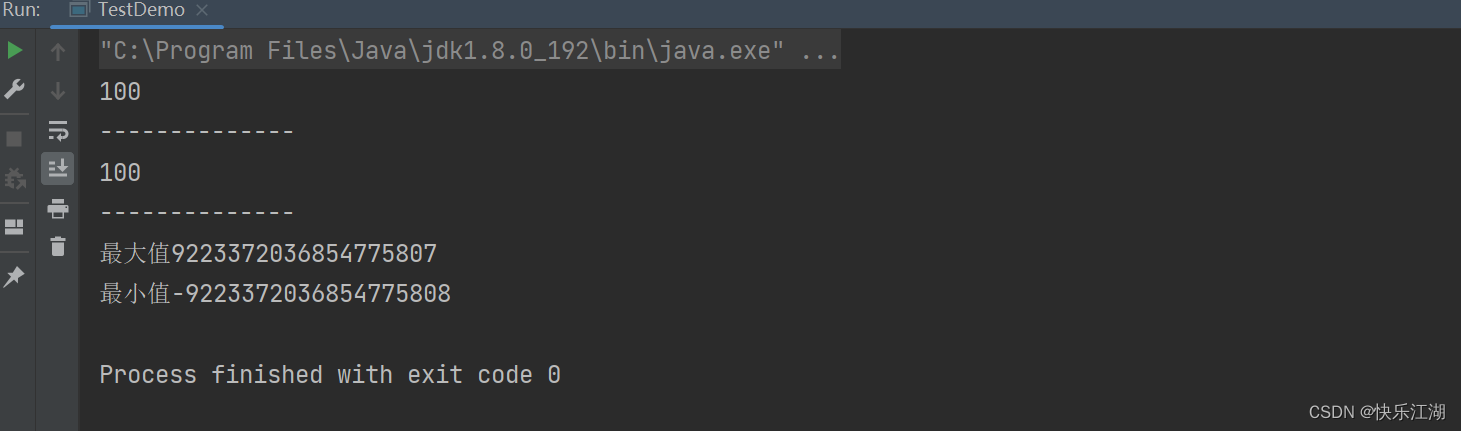Open the Restore Layout icon
Image resolution: width=1461 pixels, height=431 pixels.
click(14, 227)
